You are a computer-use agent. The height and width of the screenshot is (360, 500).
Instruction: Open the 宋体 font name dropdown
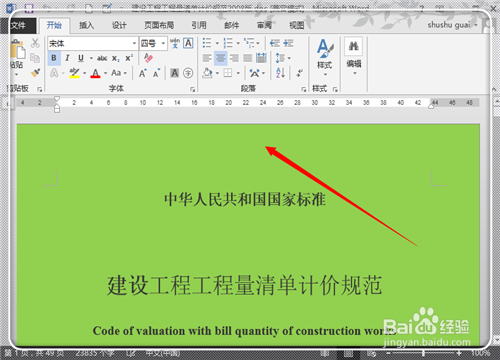[134, 43]
